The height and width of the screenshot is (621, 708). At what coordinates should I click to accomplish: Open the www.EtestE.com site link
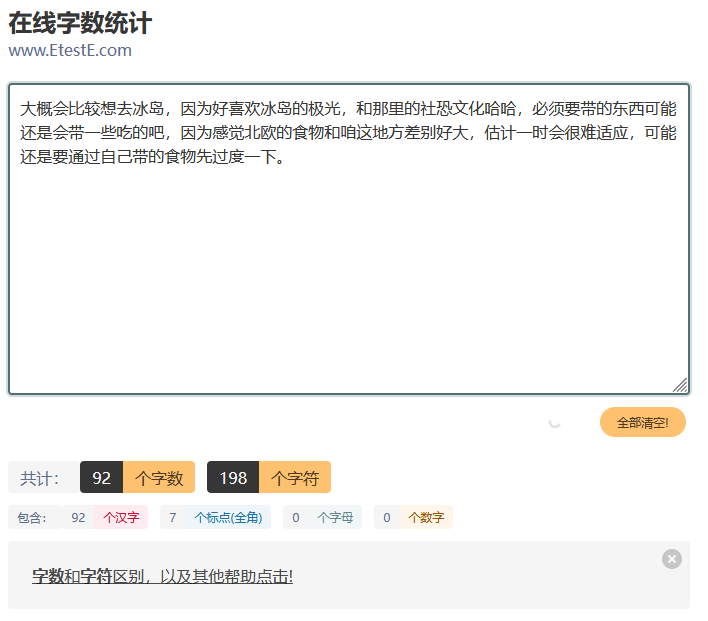tap(70, 50)
